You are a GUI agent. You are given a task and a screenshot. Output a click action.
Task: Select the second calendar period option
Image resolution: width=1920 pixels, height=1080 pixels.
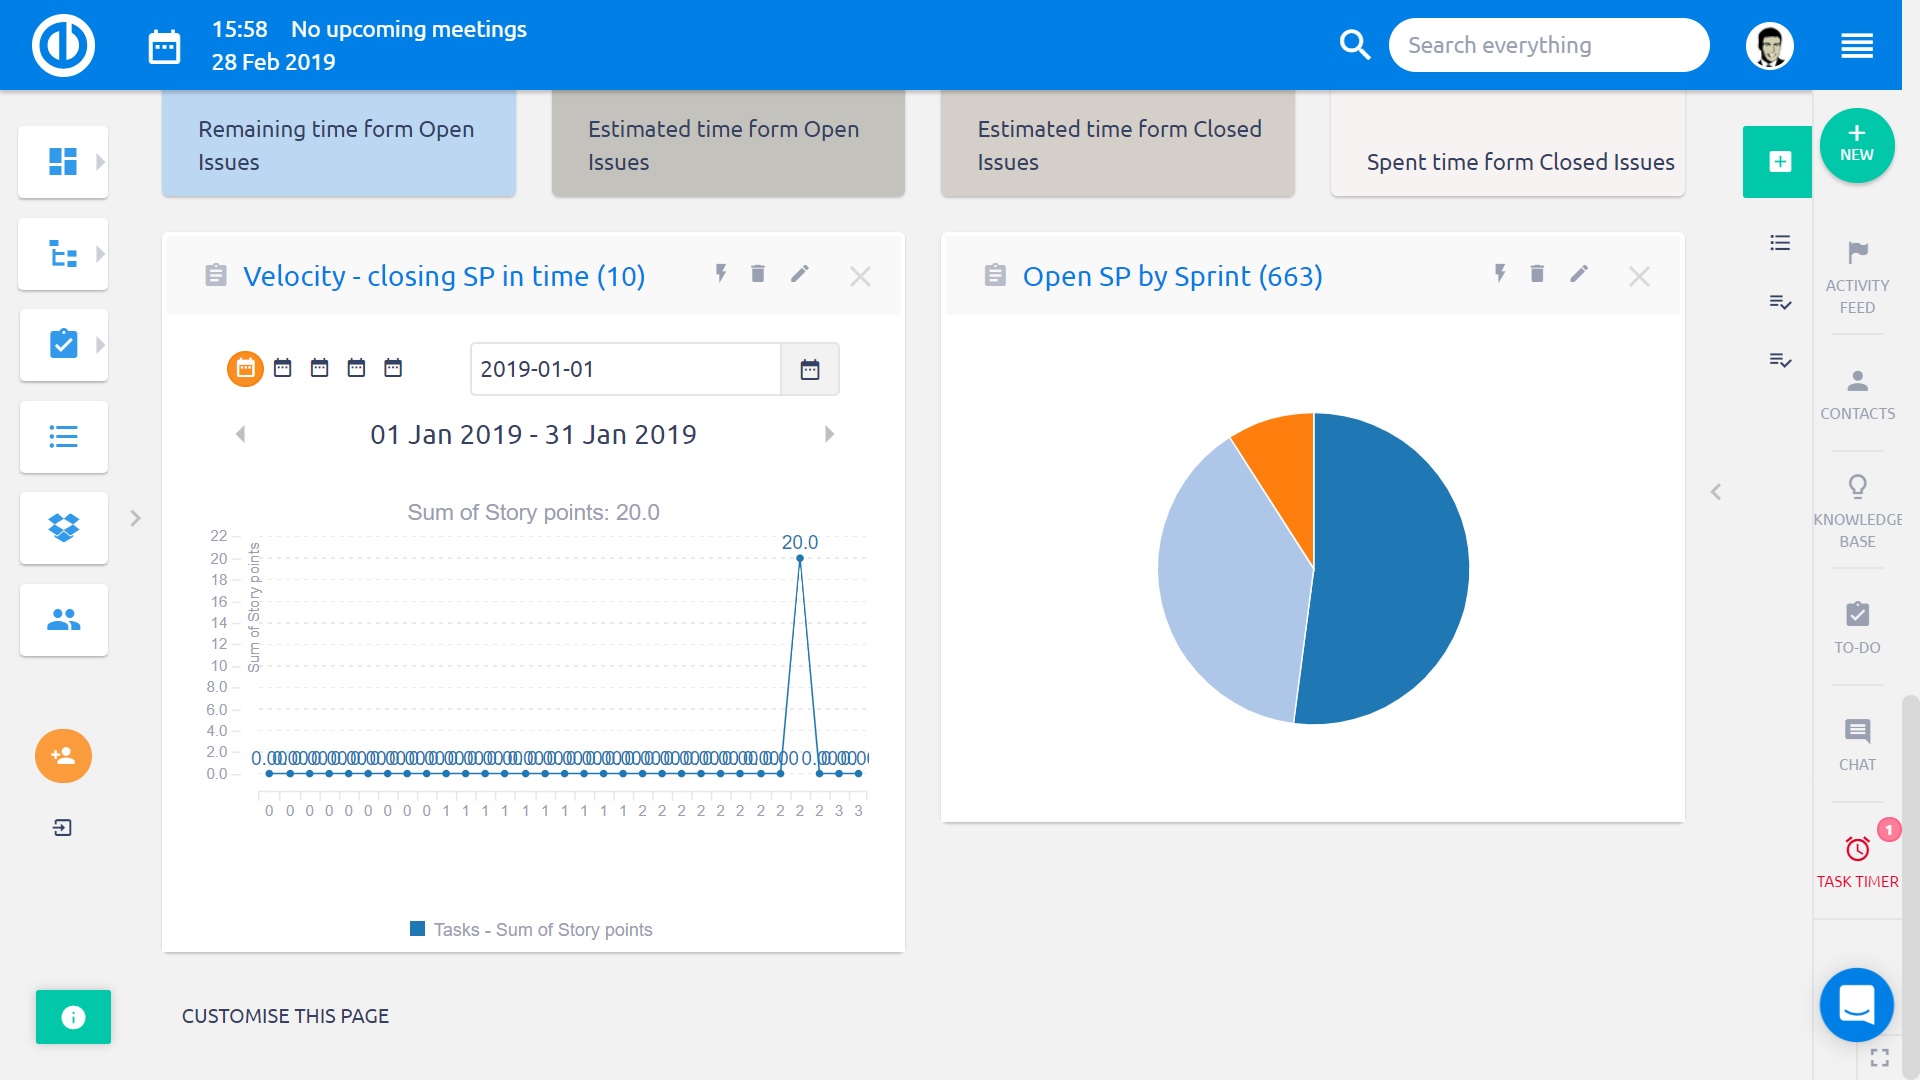click(x=283, y=369)
